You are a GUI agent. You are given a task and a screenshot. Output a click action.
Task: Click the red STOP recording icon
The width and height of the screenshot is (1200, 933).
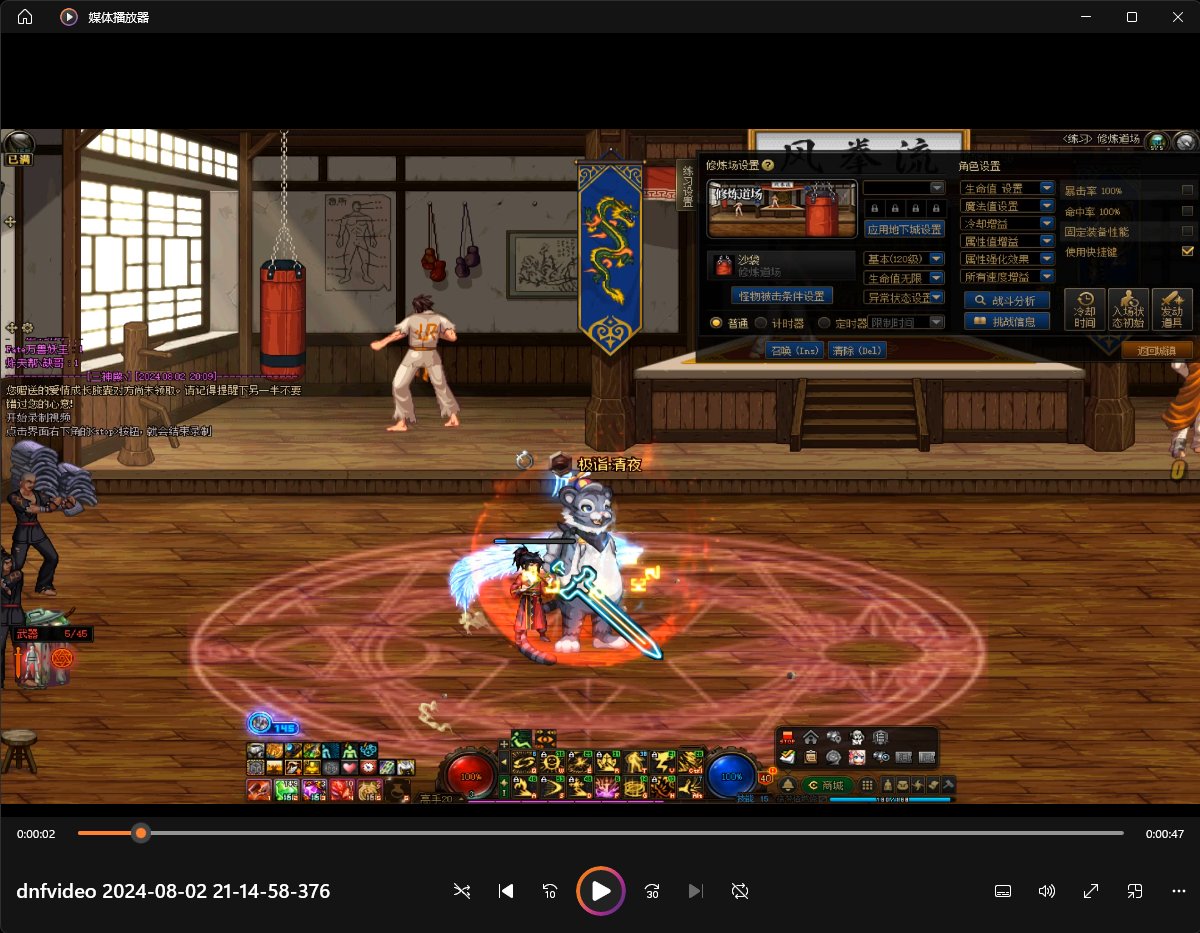click(x=788, y=738)
